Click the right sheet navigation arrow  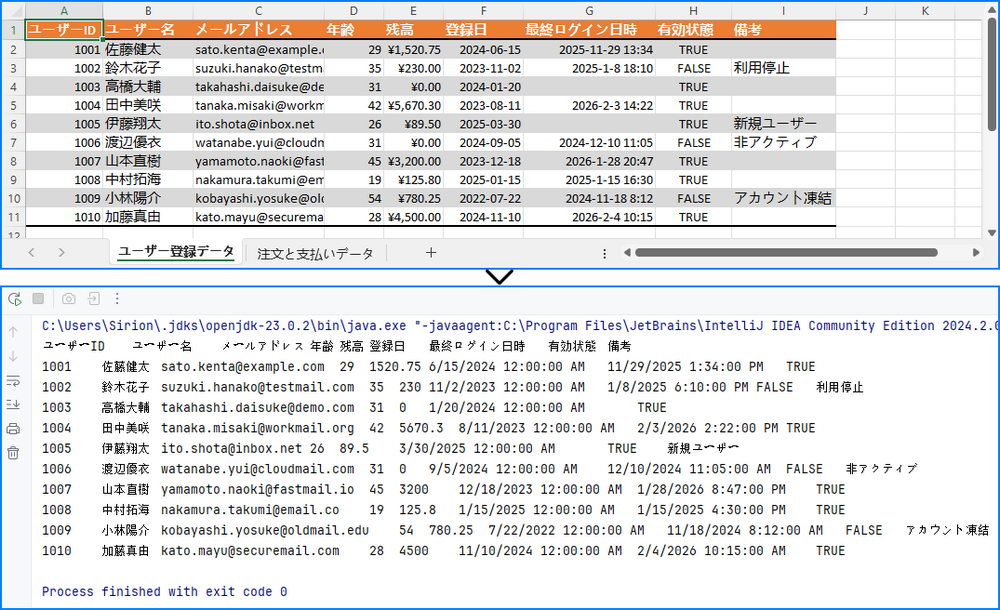(62, 252)
